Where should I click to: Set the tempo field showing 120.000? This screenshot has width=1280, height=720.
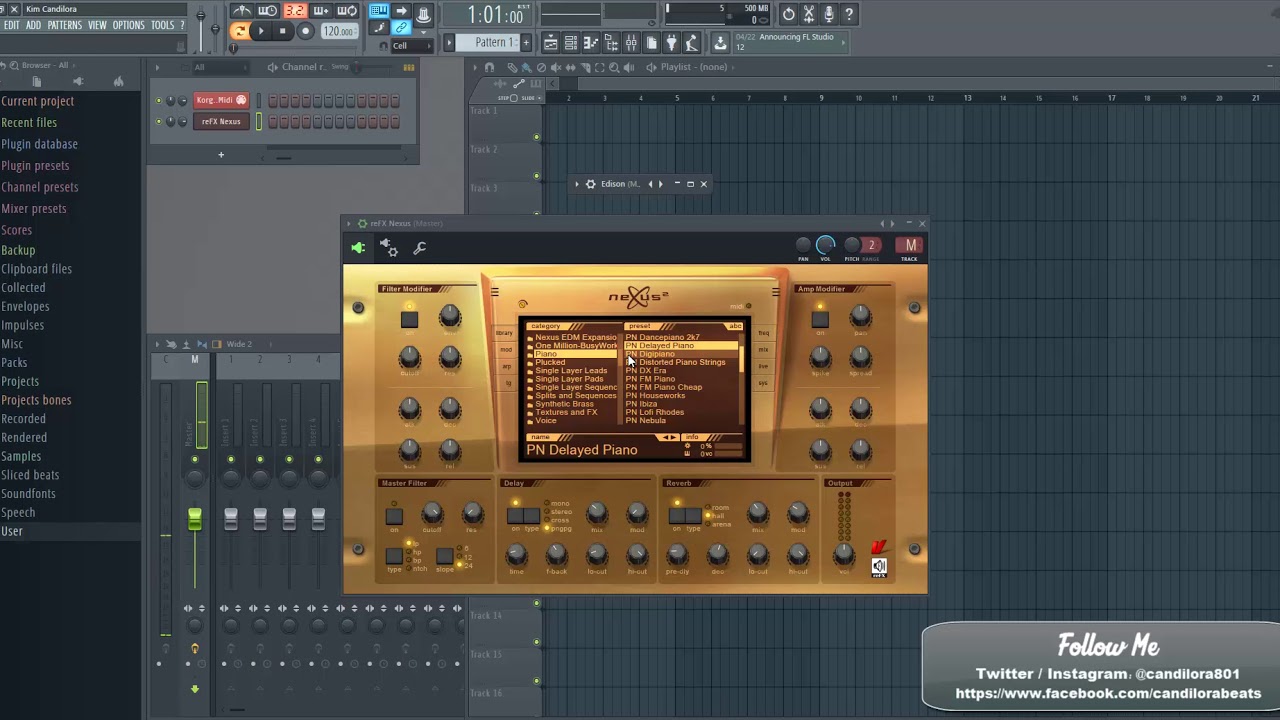pos(339,31)
